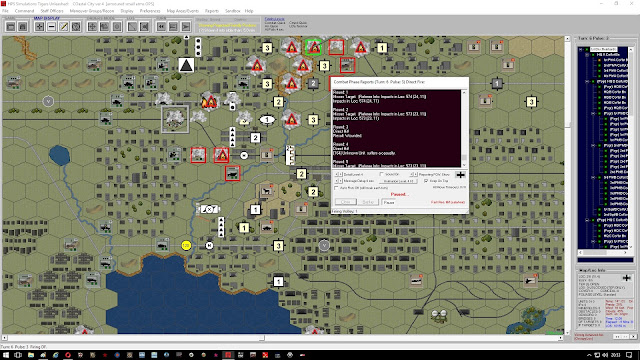Click the rewind double-arrow run button
This screenshot has width=640, height=360.
[x=161, y=27]
